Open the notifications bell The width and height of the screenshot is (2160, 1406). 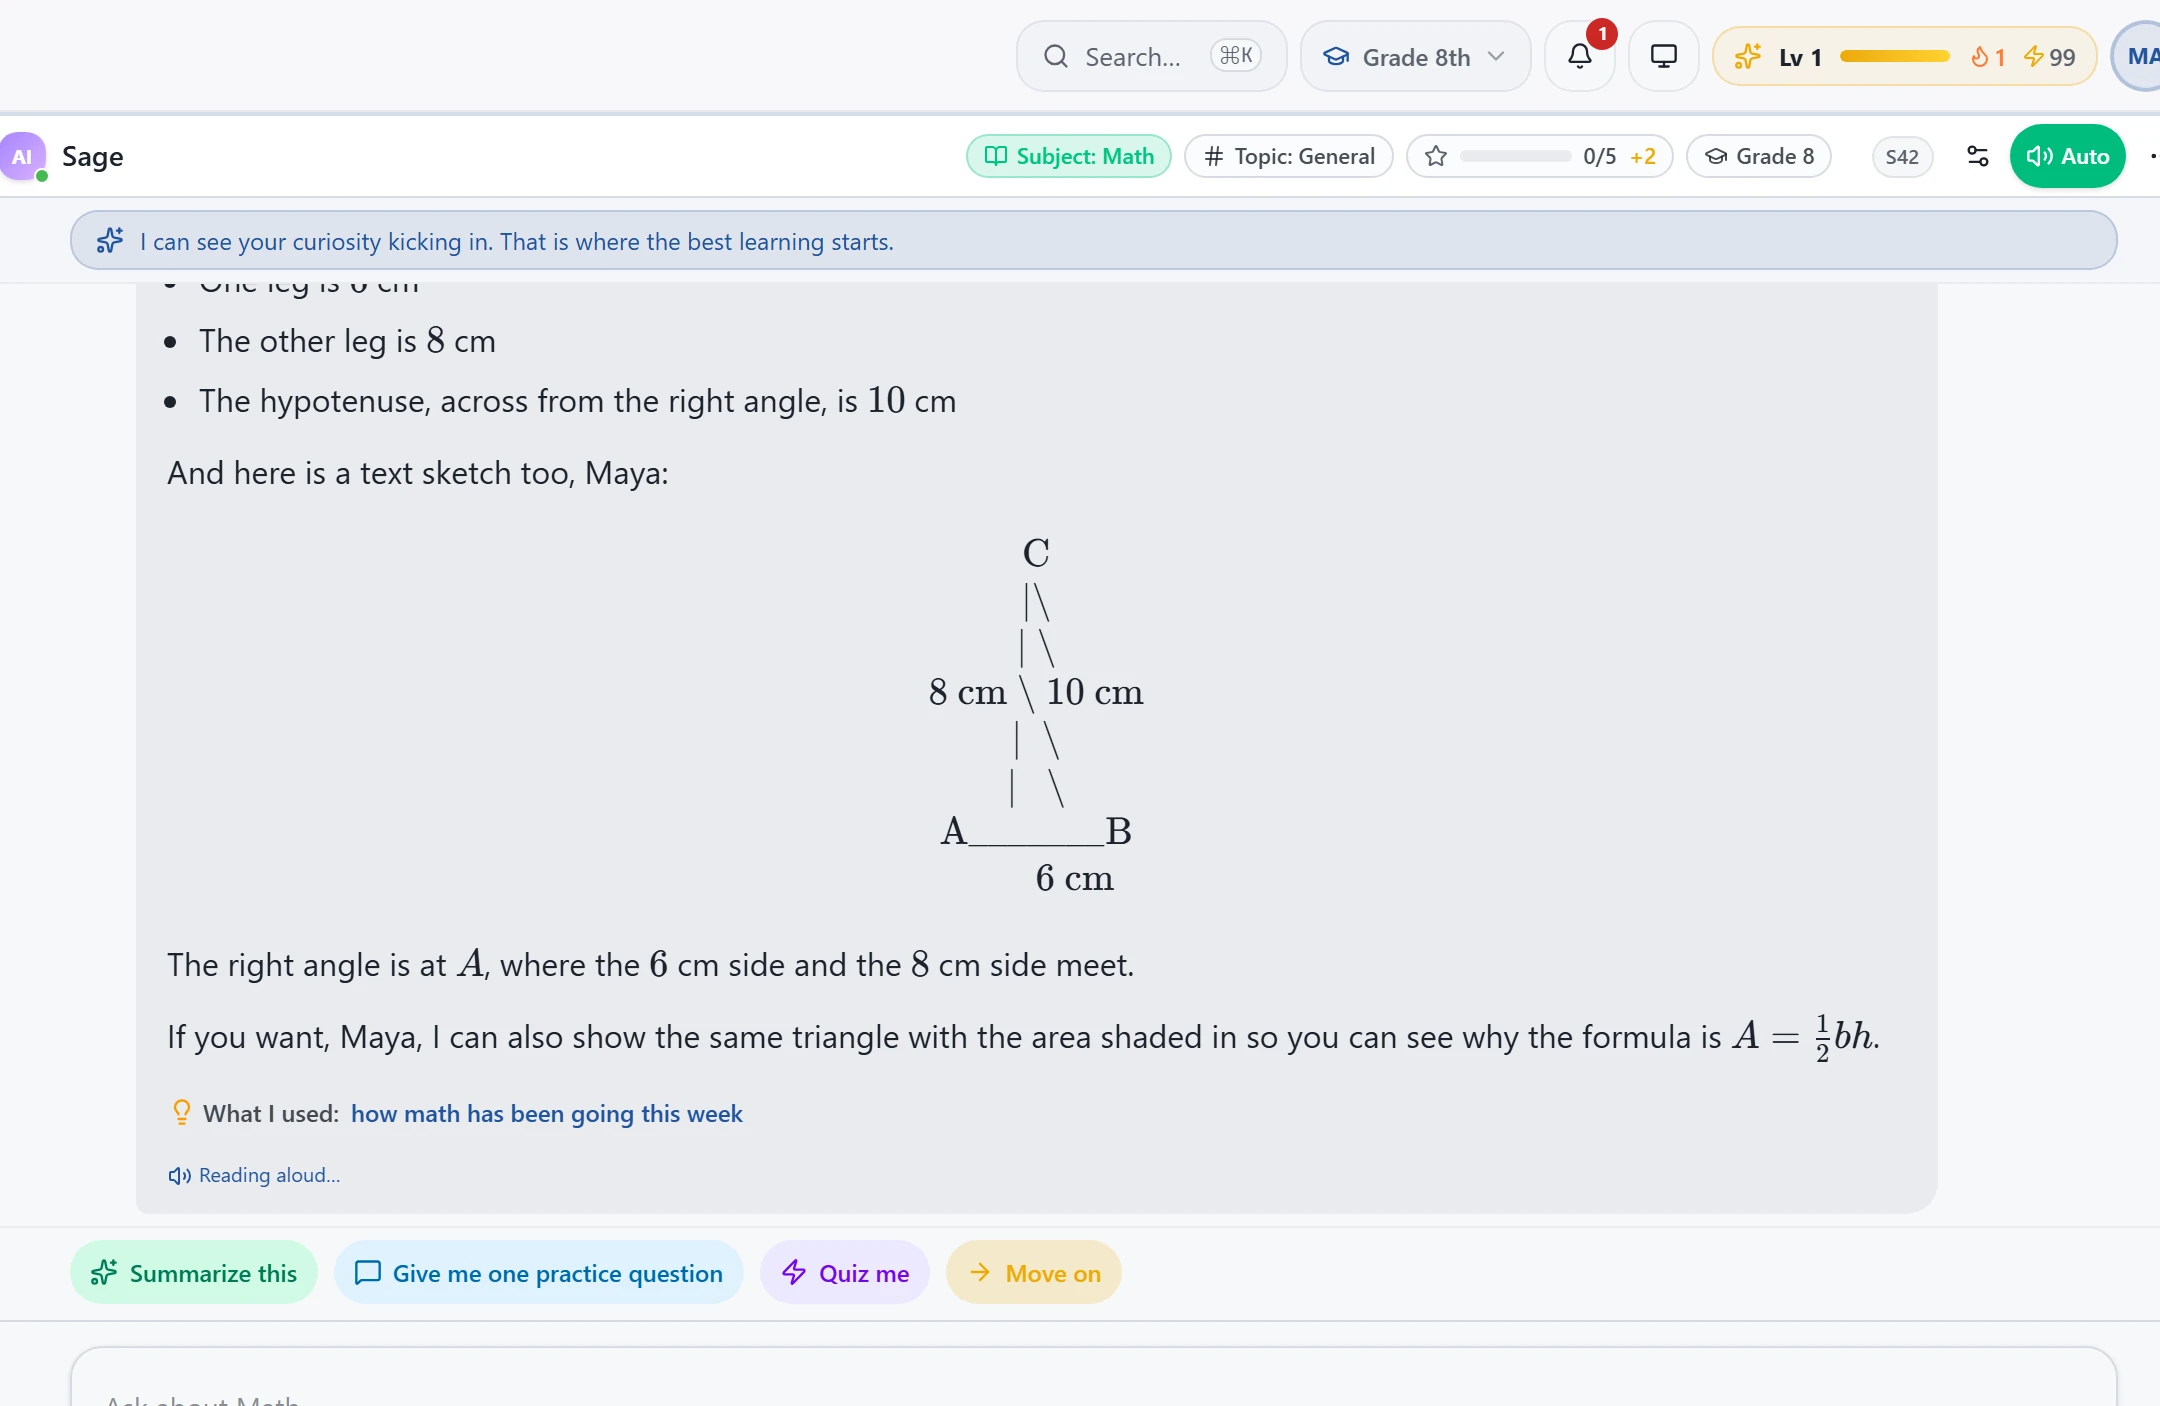tap(1580, 56)
